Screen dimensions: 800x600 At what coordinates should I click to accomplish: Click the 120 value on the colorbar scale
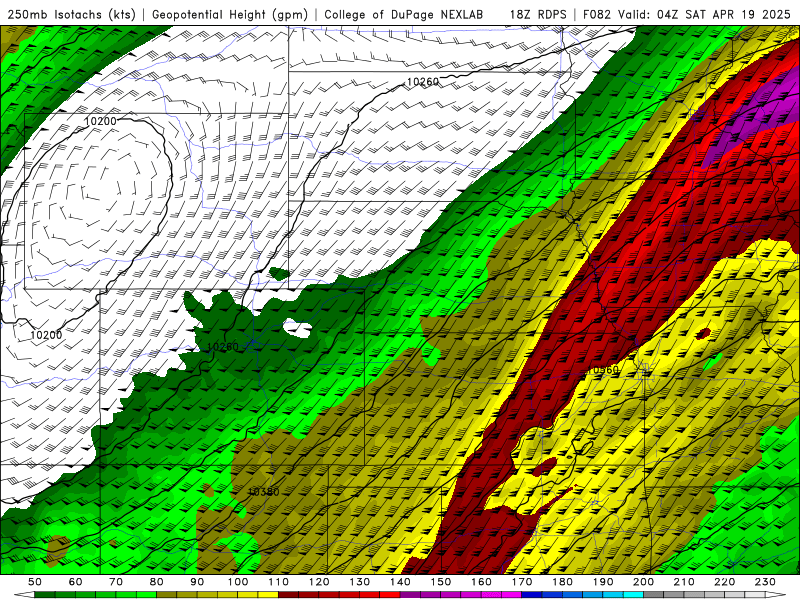pyautogui.click(x=319, y=582)
